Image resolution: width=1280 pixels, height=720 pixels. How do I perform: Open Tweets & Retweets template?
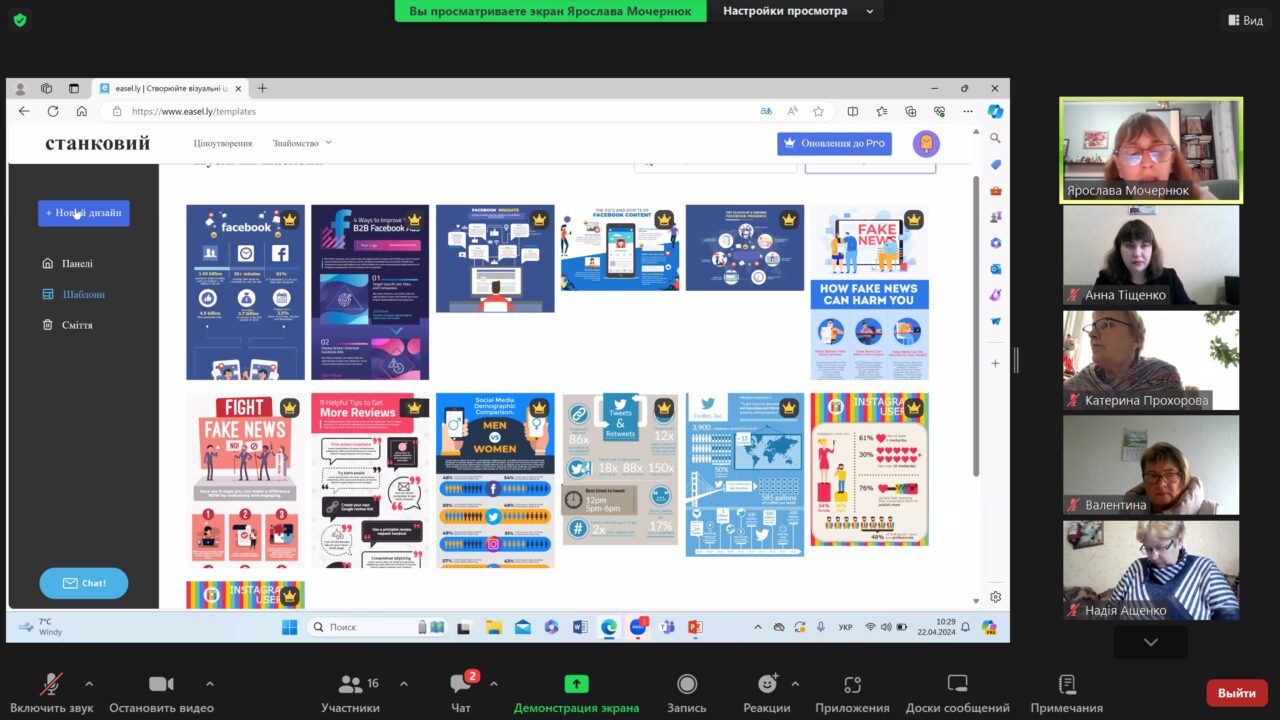click(620, 469)
